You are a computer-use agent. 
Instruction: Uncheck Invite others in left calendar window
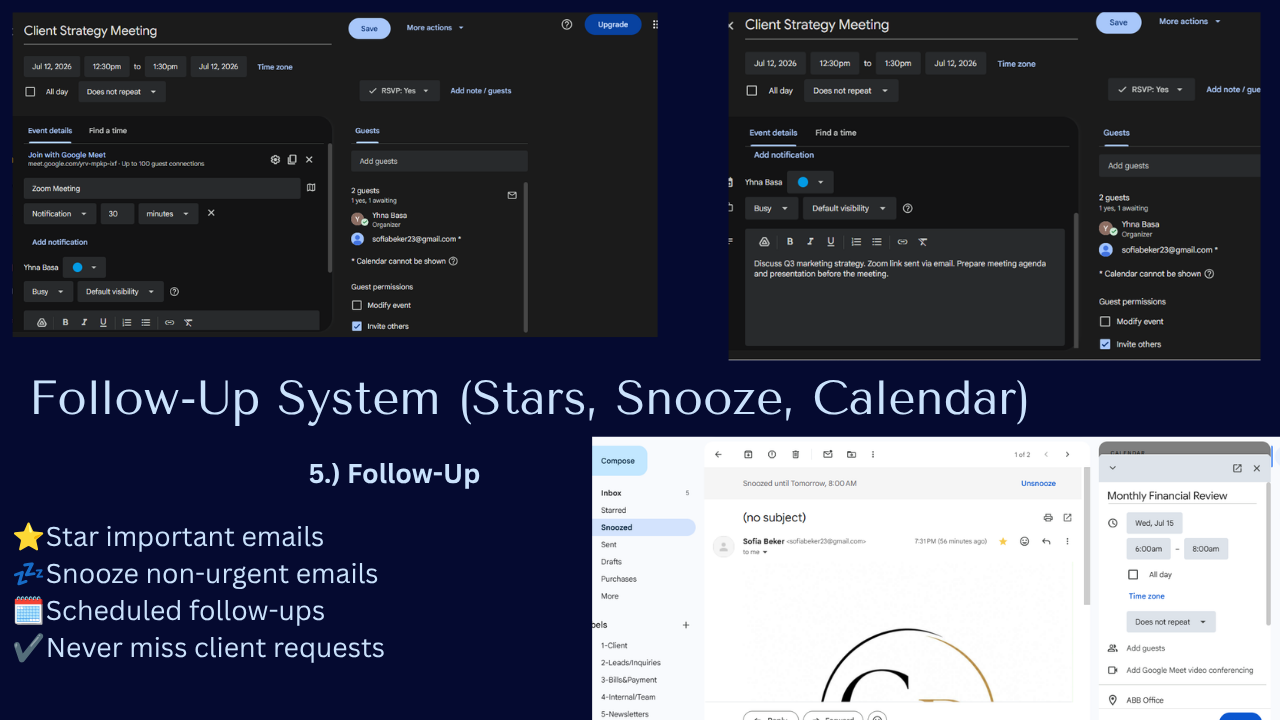point(357,326)
